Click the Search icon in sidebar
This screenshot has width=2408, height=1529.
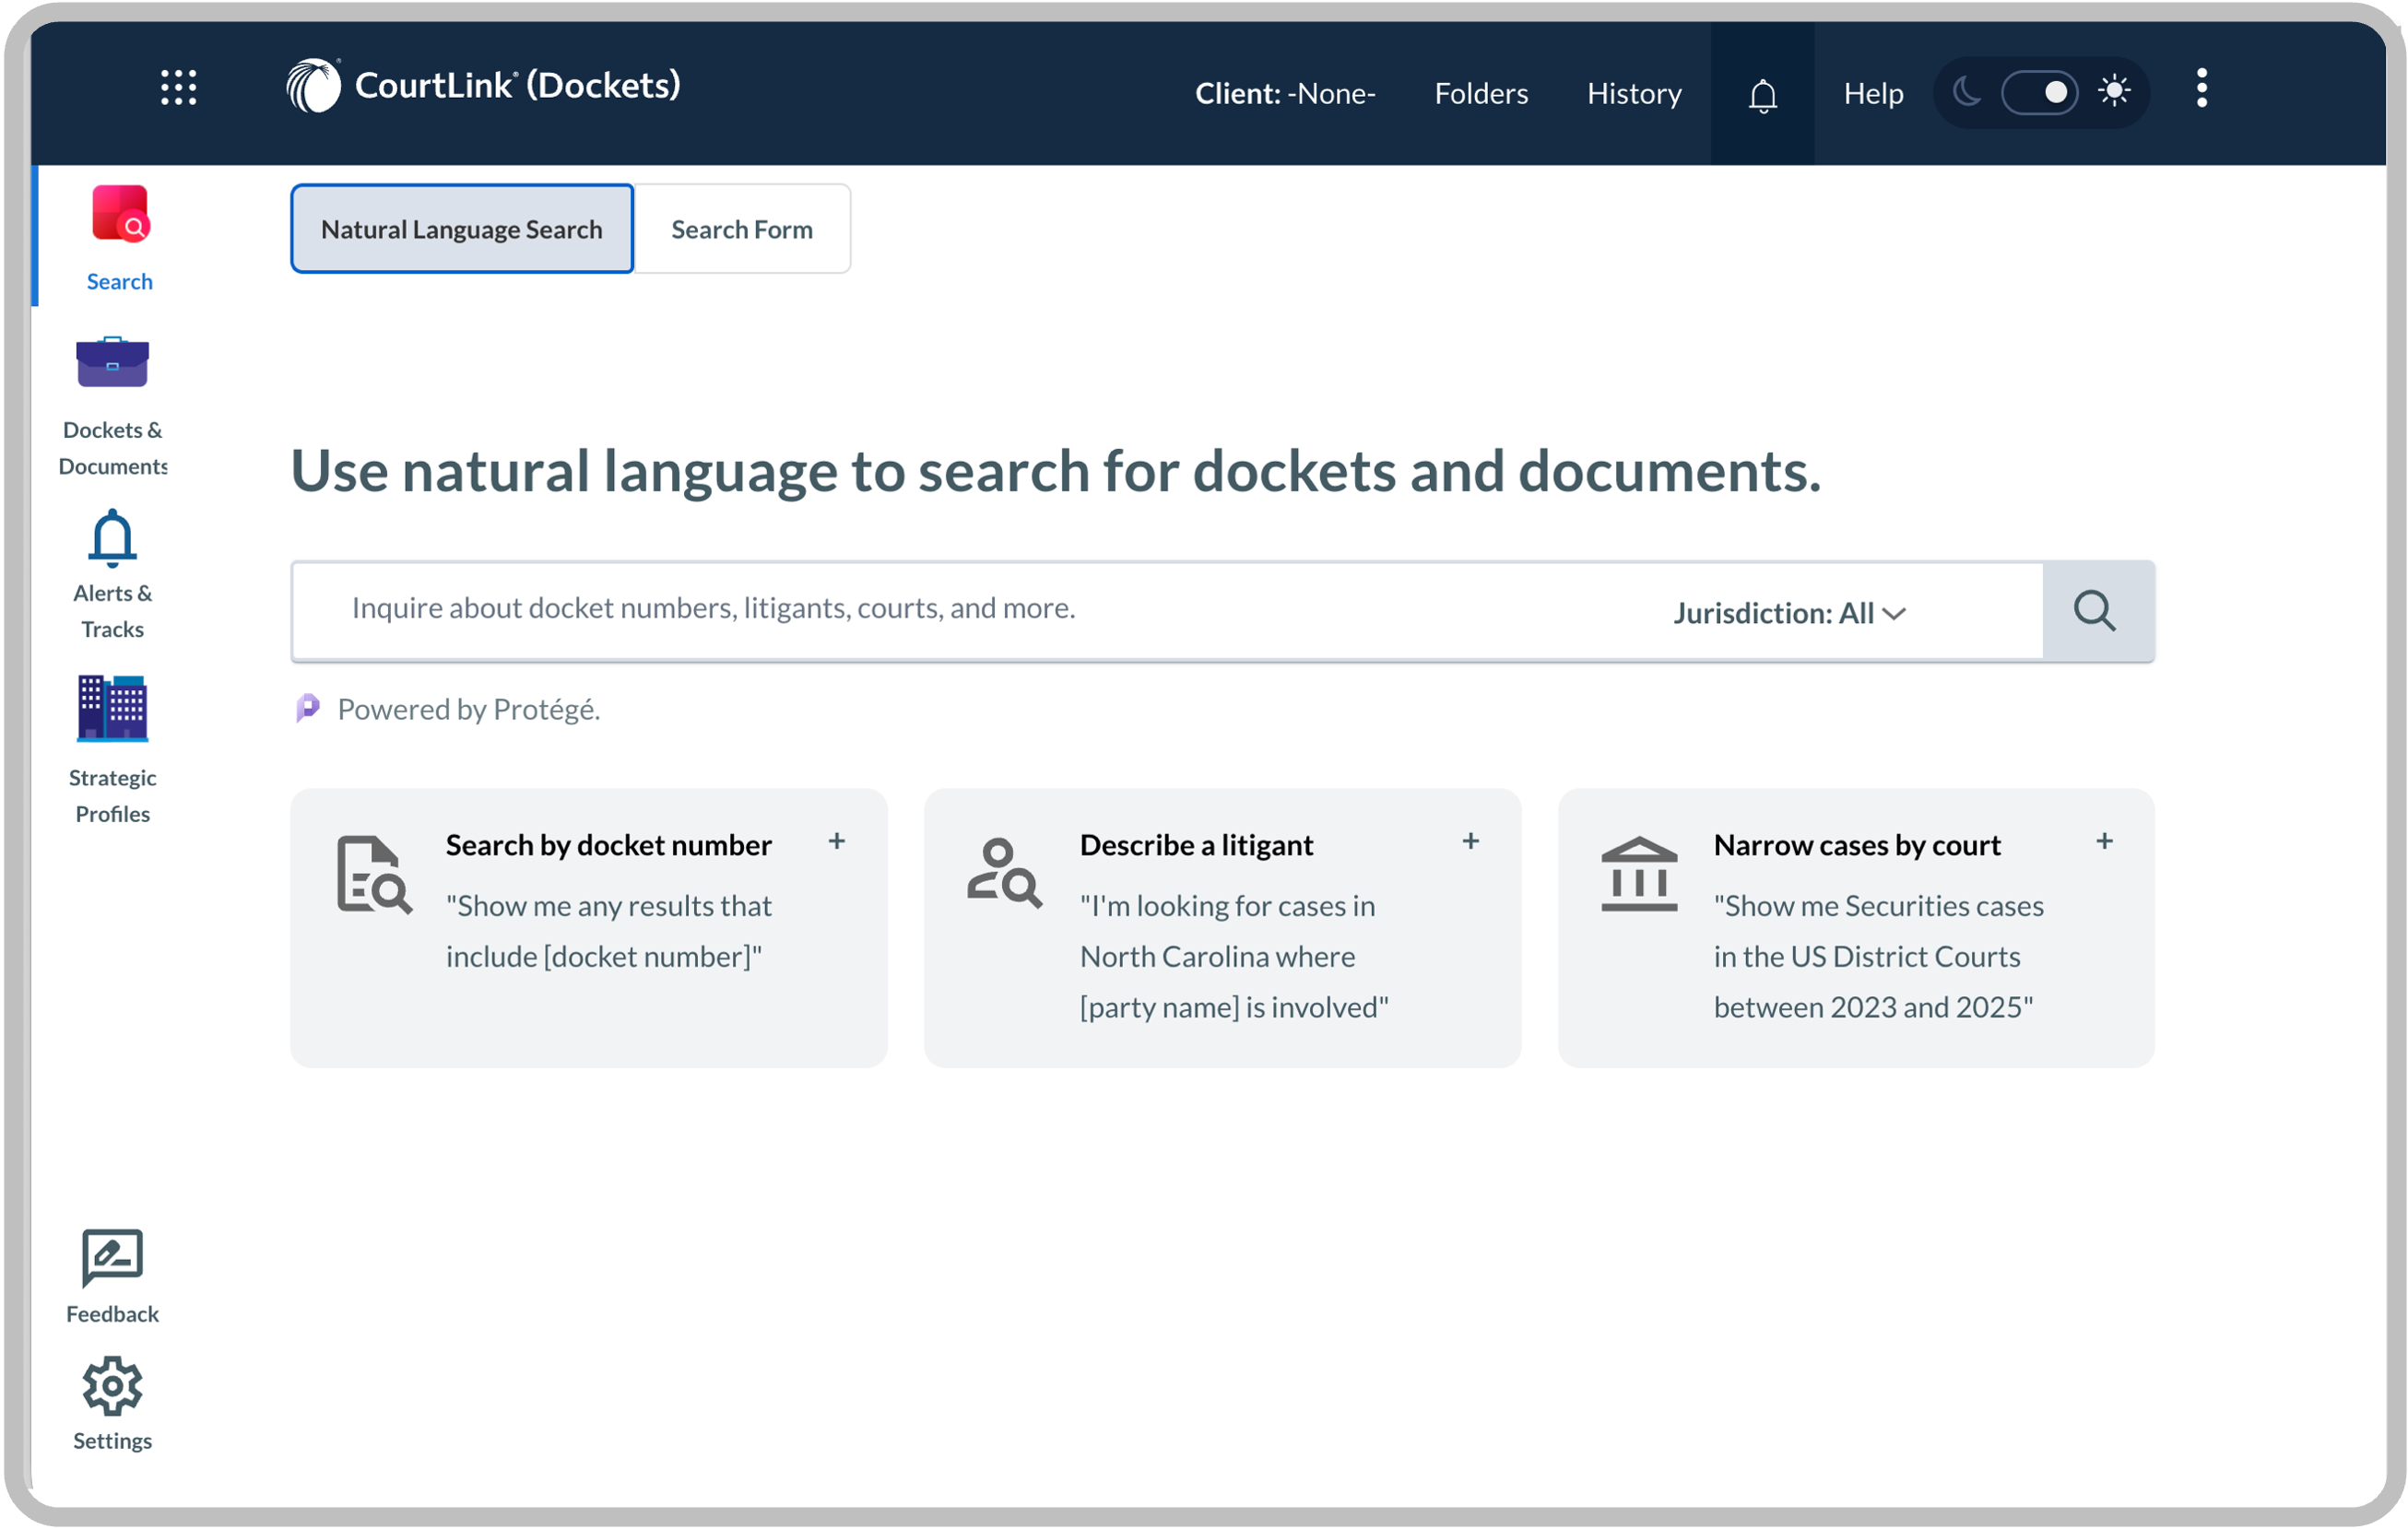pos(120,215)
